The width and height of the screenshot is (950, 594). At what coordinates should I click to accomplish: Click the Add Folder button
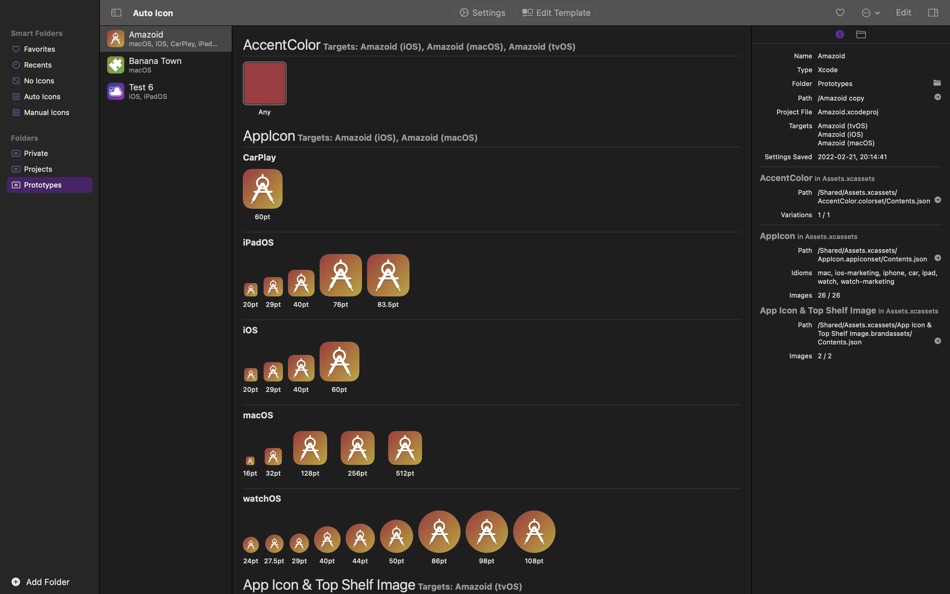(x=41, y=582)
